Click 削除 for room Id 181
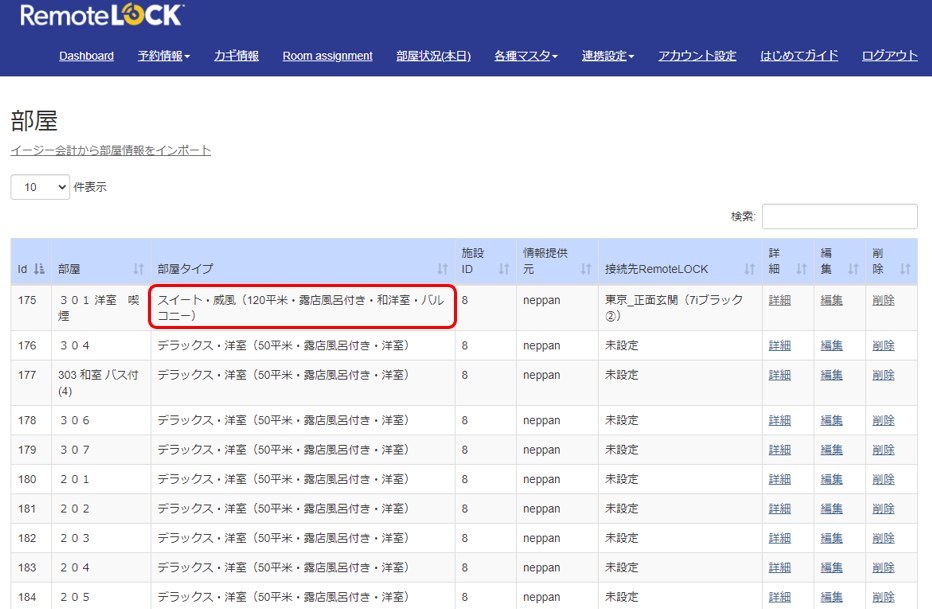 click(x=883, y=509)
